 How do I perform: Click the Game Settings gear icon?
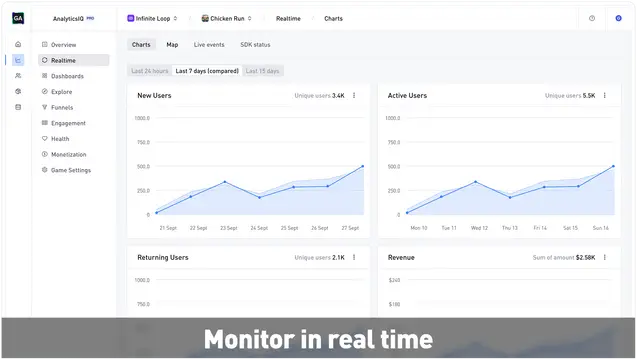point(45,170)
